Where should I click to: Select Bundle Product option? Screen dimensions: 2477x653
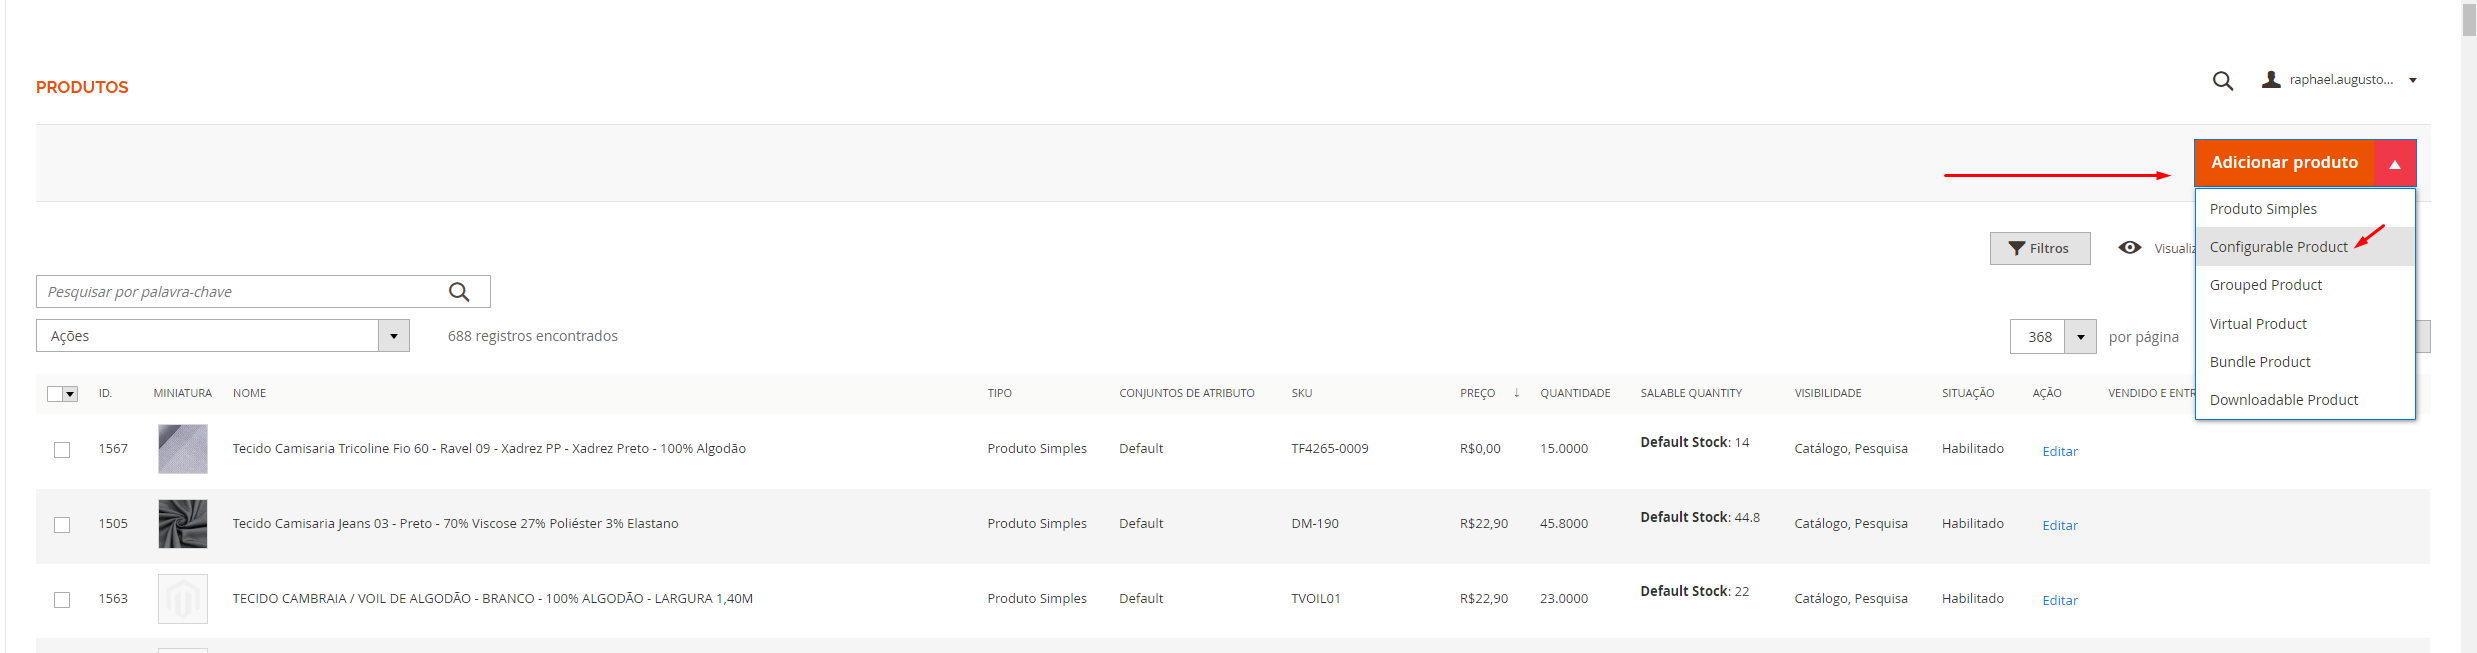[2260, 362]
